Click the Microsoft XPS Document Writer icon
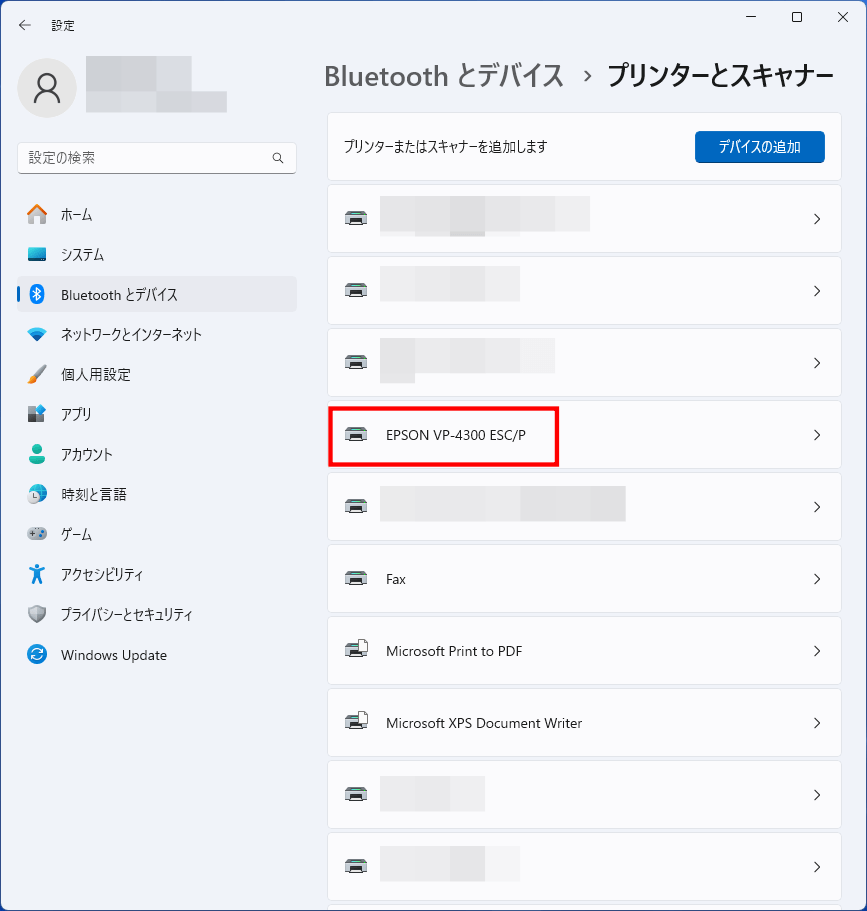 (356, 723)
